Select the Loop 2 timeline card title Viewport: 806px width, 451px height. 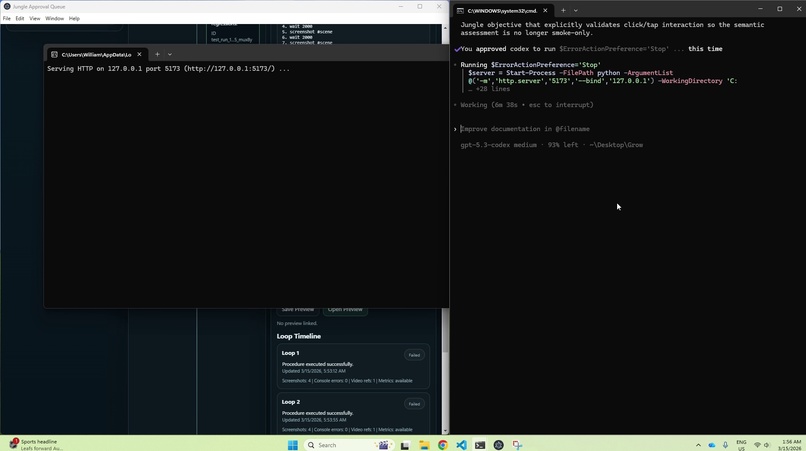tap(291, 402)
